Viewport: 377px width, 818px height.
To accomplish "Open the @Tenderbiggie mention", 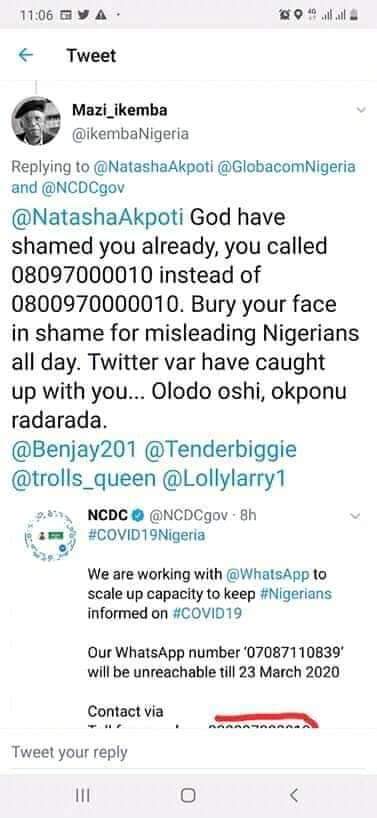I will [x=220, y=450].
